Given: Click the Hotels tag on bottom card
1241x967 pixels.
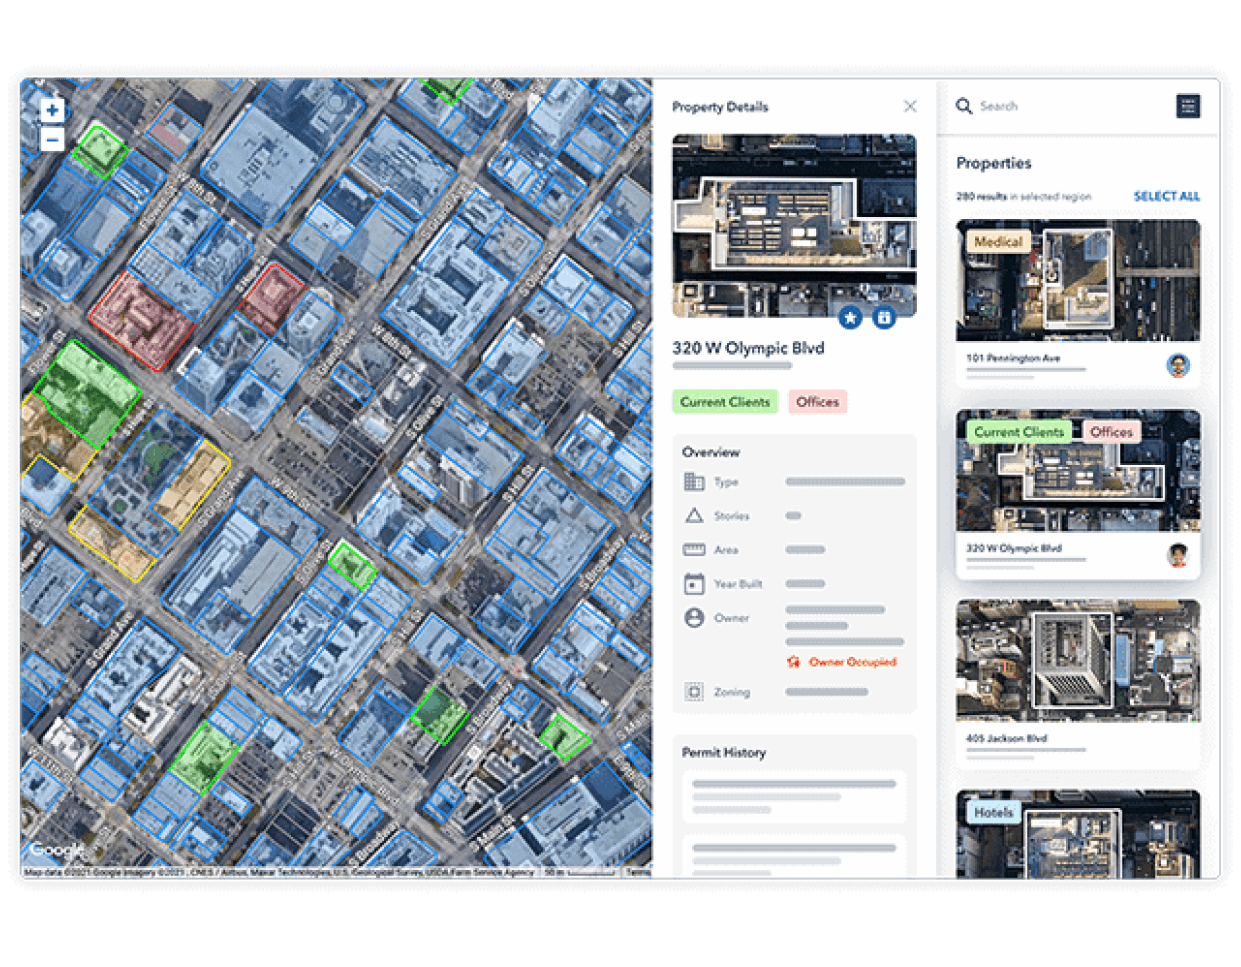Looking at the screenshot, I should (993, 813).
